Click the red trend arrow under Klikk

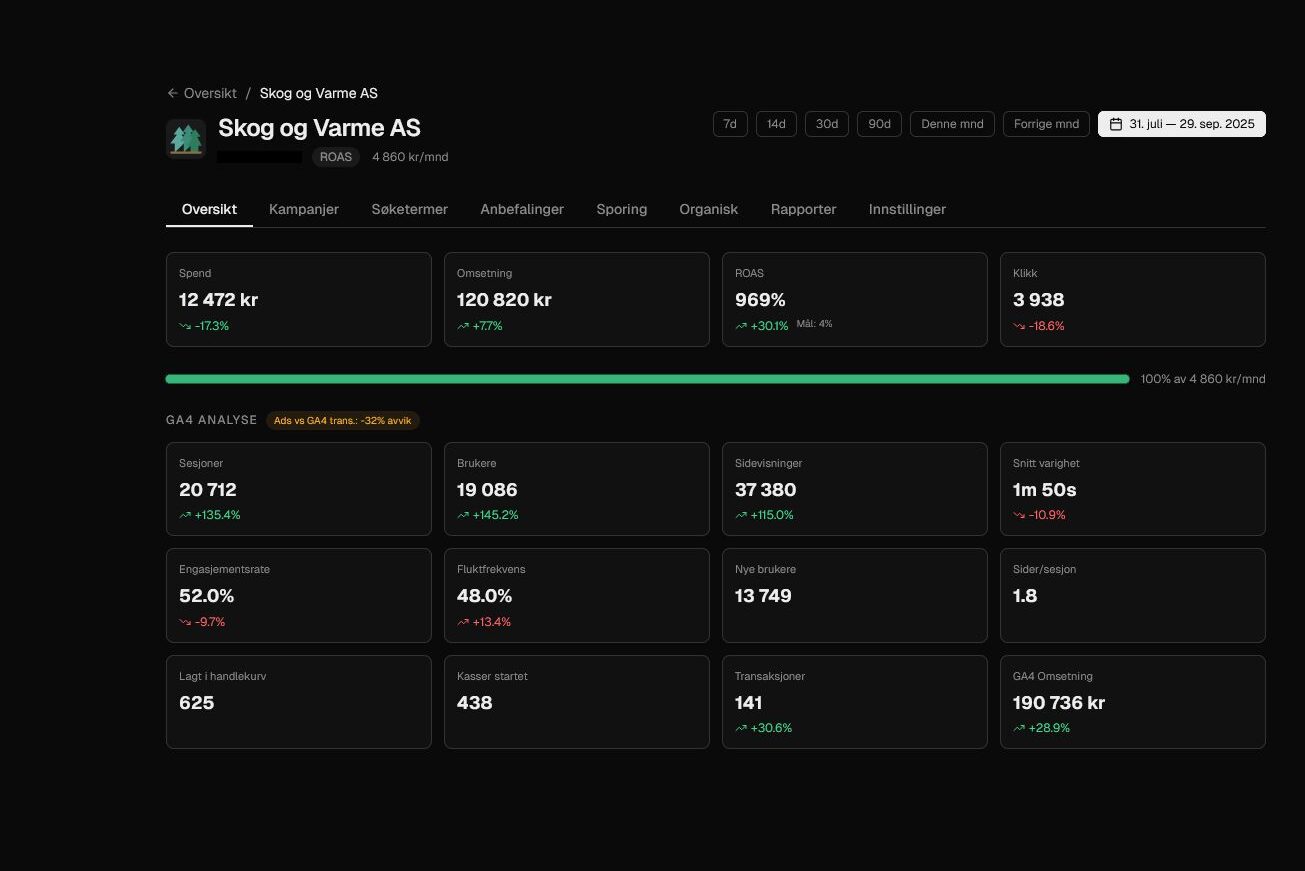click(x=1019, y=326)
